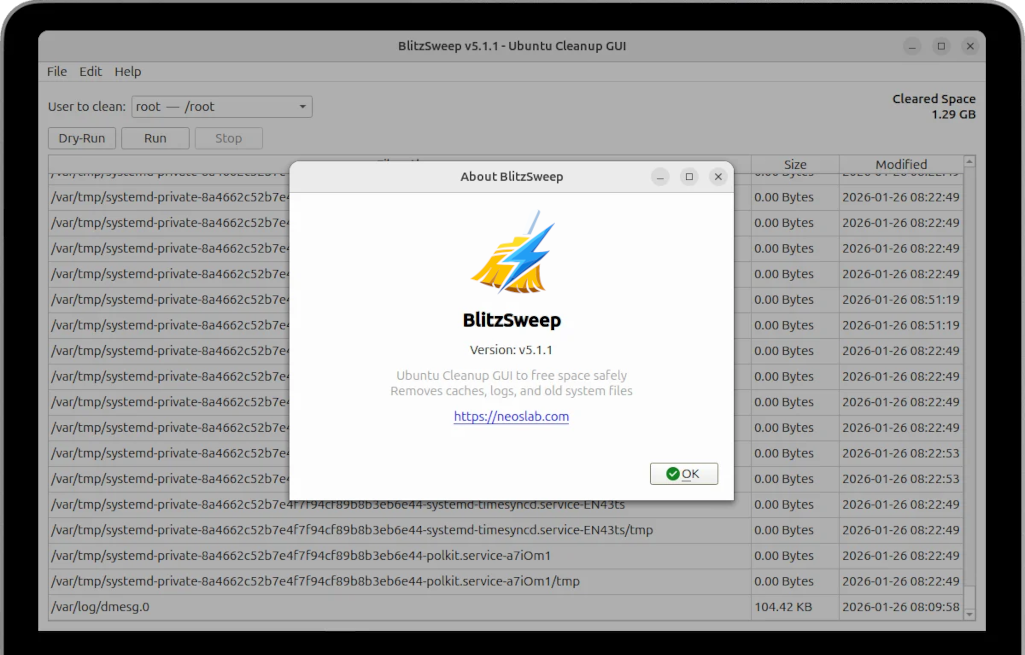1025x655 pixels.
Task: Click the BlitzSweep broom logo in About dialog
Action: 512,252
